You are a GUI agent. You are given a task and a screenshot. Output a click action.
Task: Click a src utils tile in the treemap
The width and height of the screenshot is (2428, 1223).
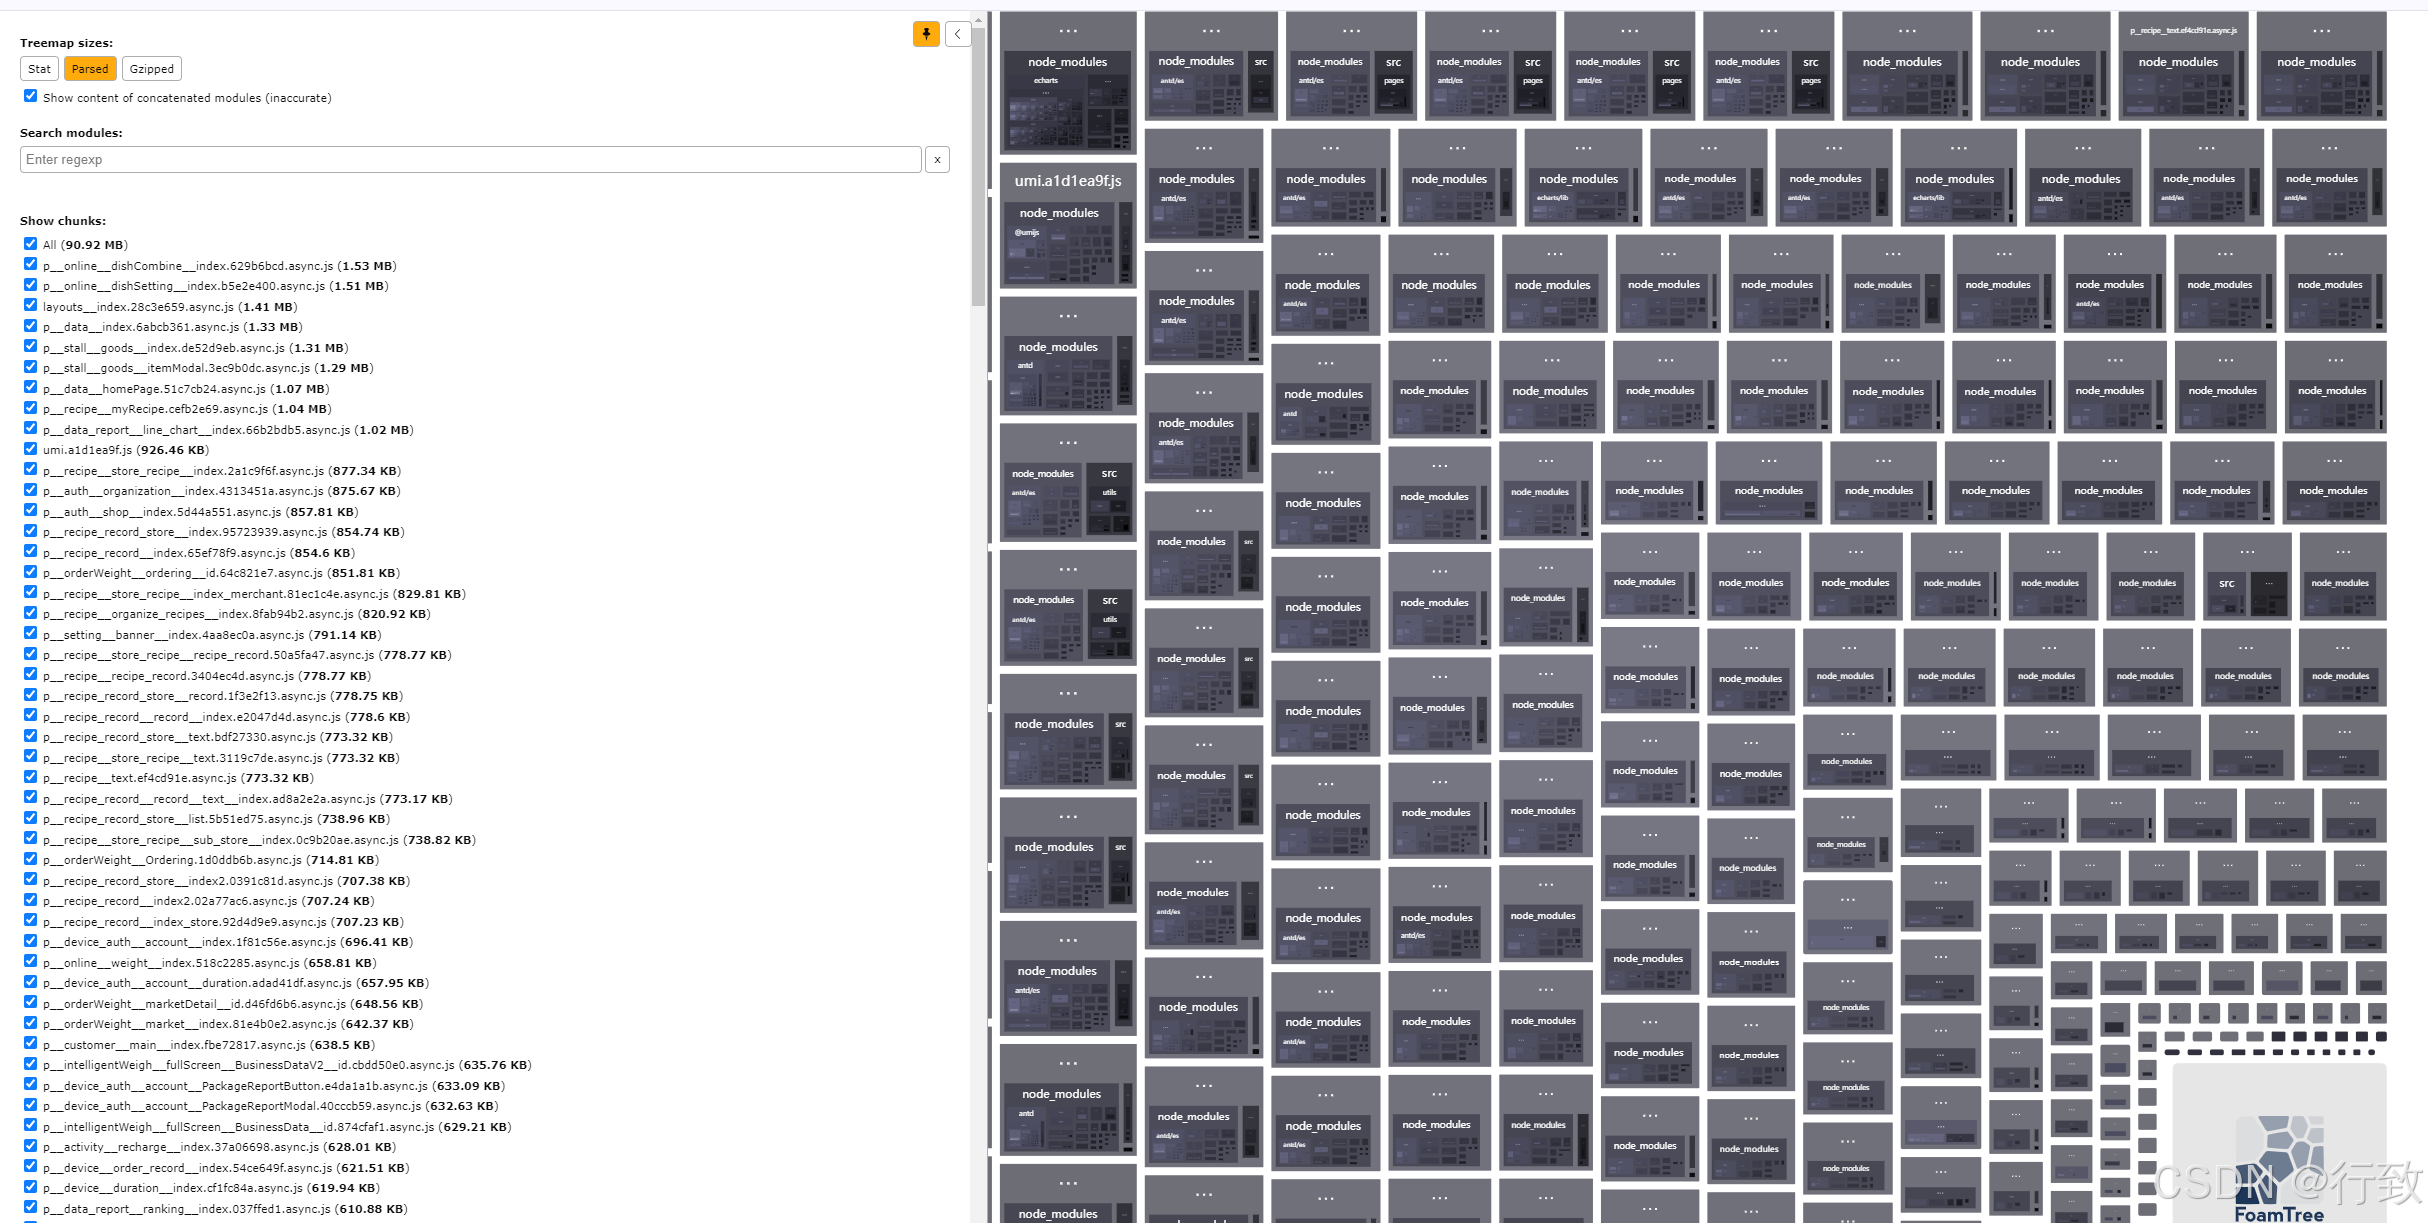click(x=1109, y=490)
